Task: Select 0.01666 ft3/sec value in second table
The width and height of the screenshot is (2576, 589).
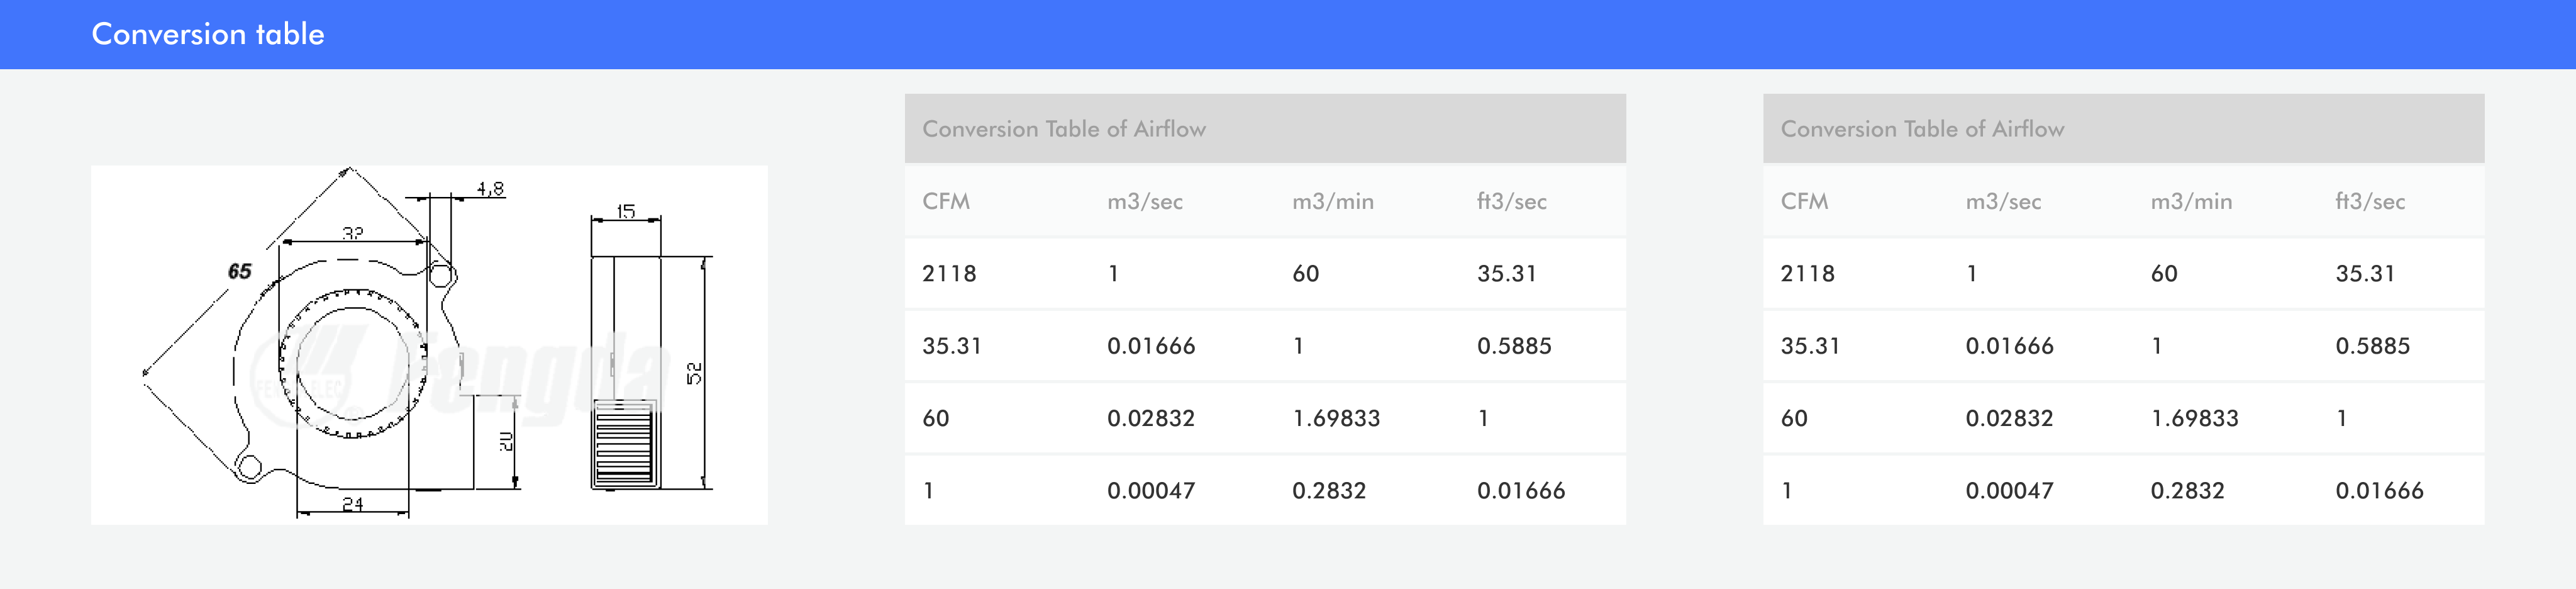Action: point(2380,491)
